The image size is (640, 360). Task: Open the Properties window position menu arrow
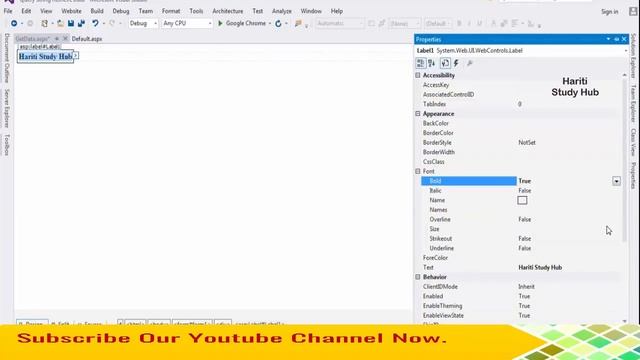point(608,39)
